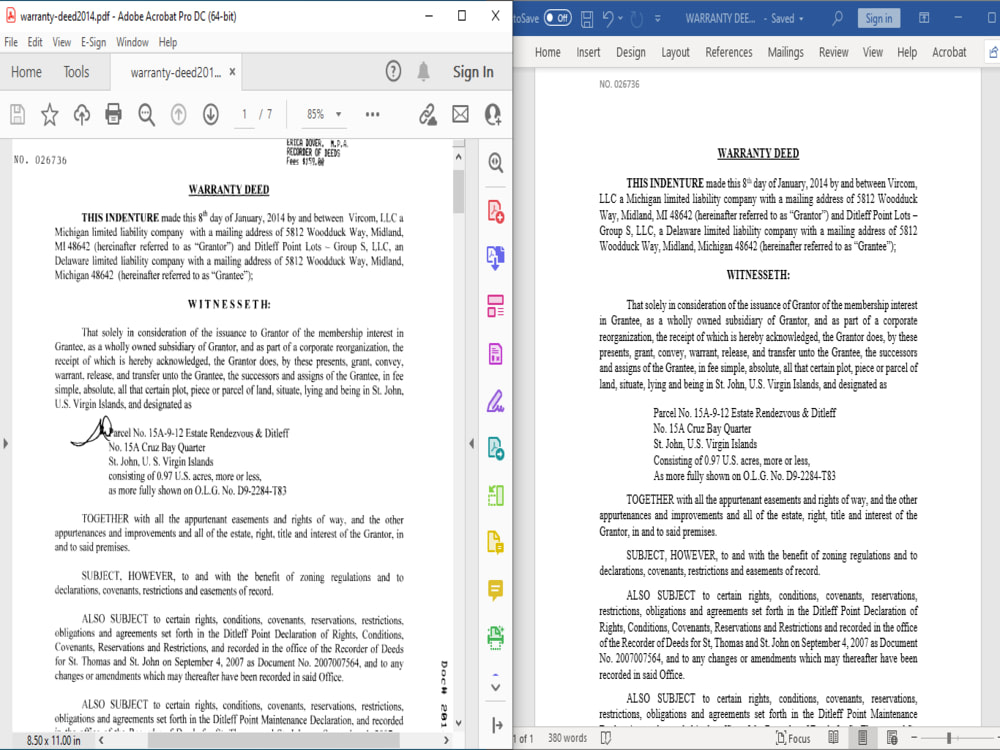Click 380 words count in status bar

tap(567, 738)
